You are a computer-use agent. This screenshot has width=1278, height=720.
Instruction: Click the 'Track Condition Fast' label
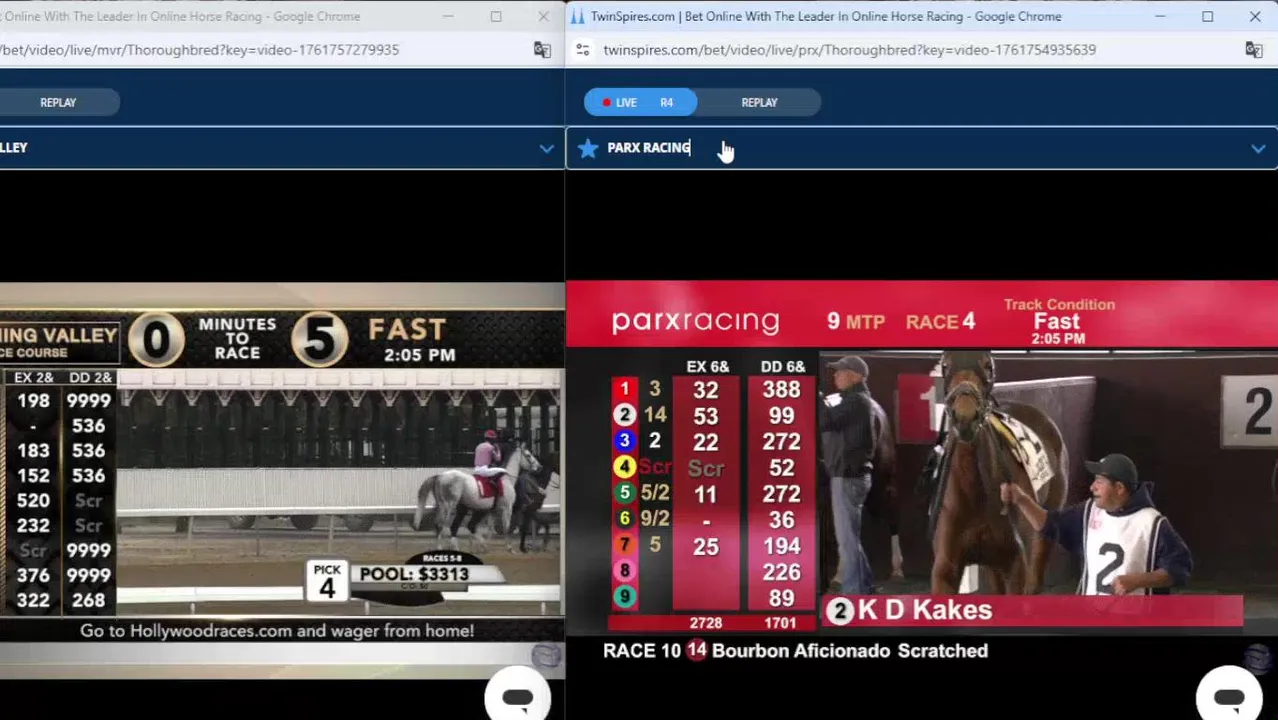tap(1058, 314)
